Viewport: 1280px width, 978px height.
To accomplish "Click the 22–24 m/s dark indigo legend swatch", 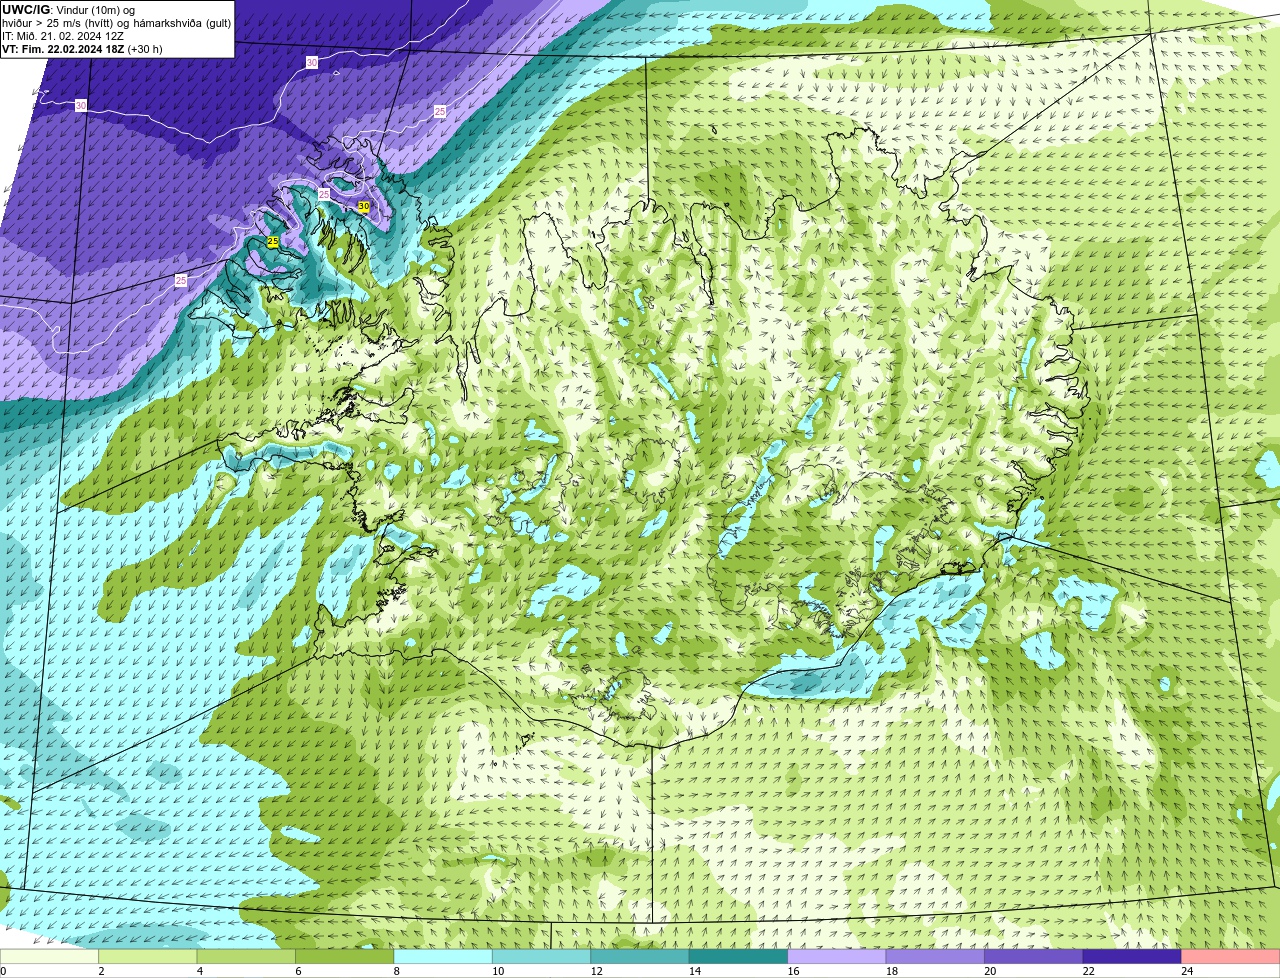I will 1132,956.
